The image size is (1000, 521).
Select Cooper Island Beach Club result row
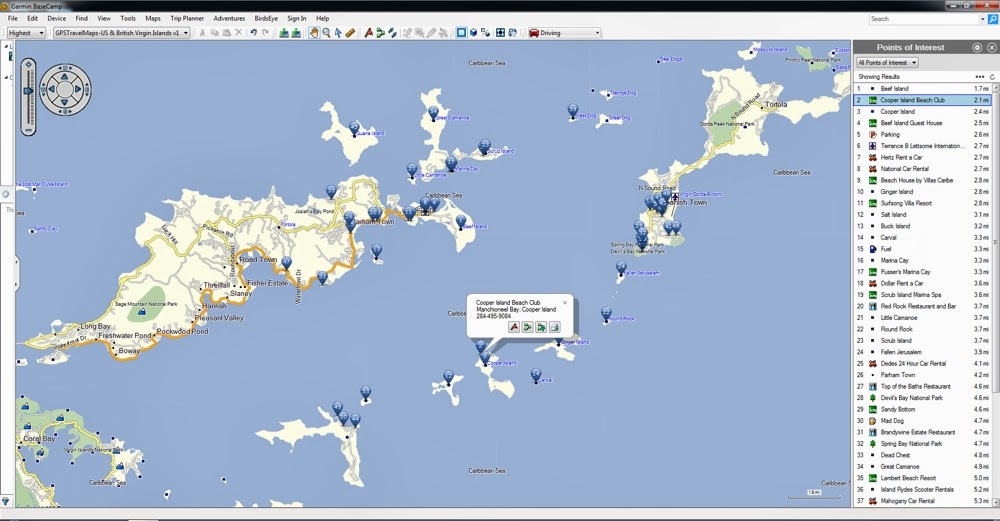point(922,100)
